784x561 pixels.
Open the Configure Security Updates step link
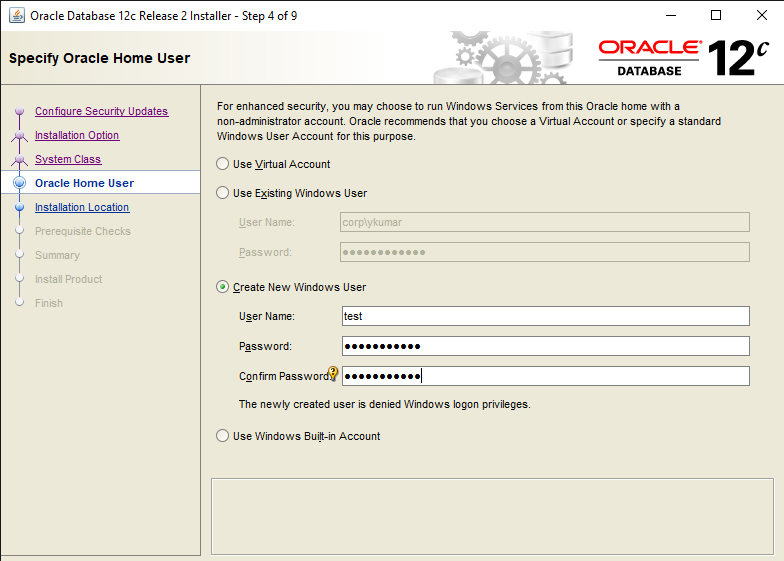coord(101,112)
